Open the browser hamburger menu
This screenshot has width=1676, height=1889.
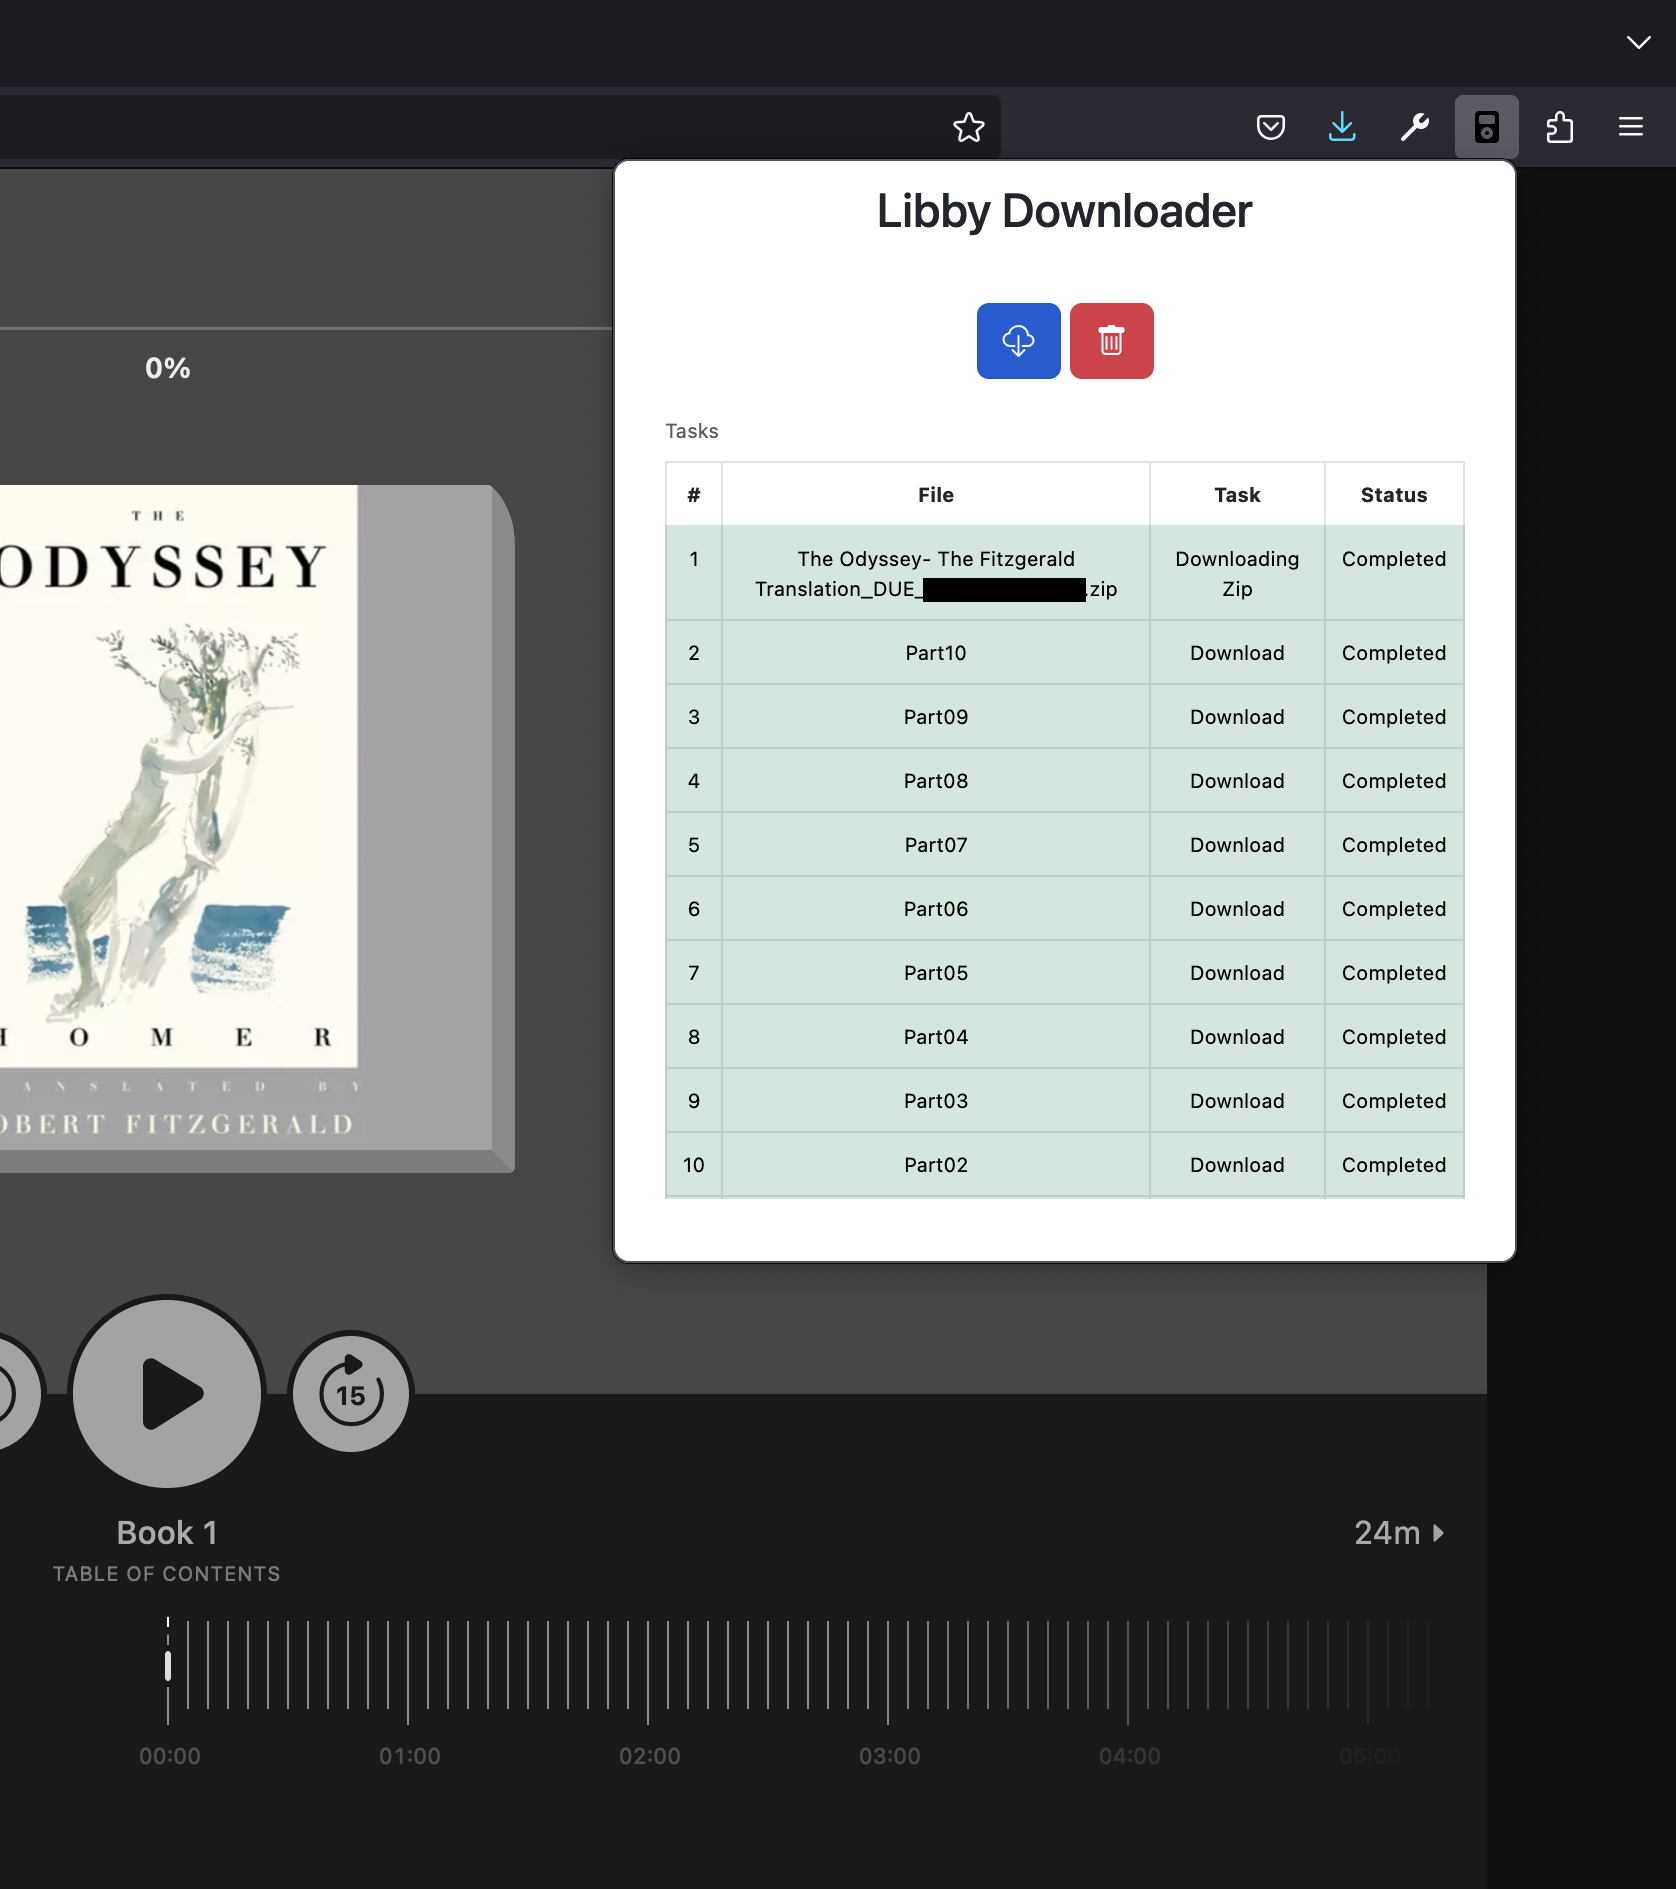(1631, 127)
